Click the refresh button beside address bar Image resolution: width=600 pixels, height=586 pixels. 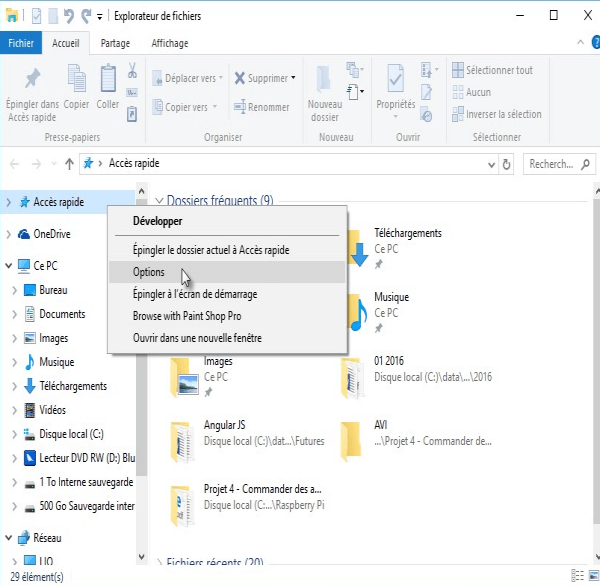507,164
